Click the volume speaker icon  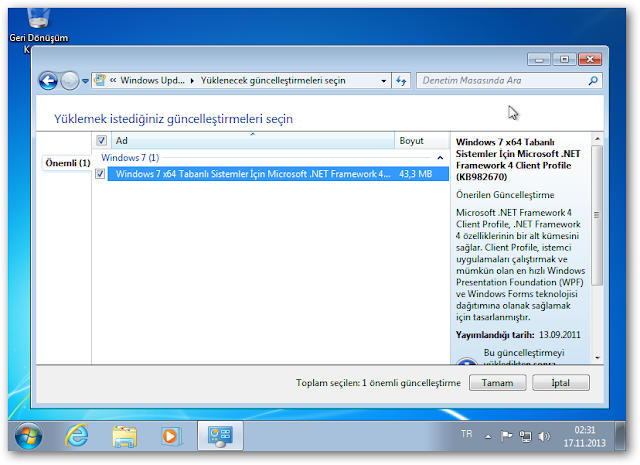point(544,436)
